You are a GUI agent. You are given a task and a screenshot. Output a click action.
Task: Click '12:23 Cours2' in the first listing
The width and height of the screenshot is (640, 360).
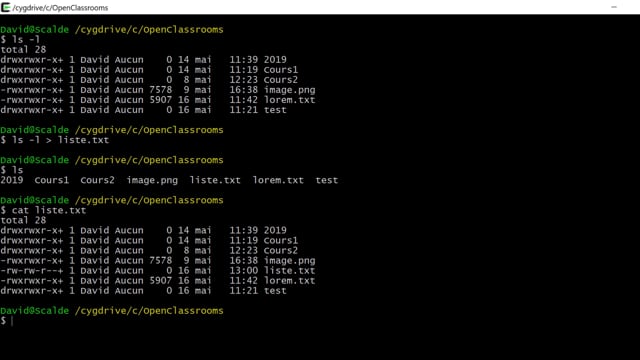[263, 80]
